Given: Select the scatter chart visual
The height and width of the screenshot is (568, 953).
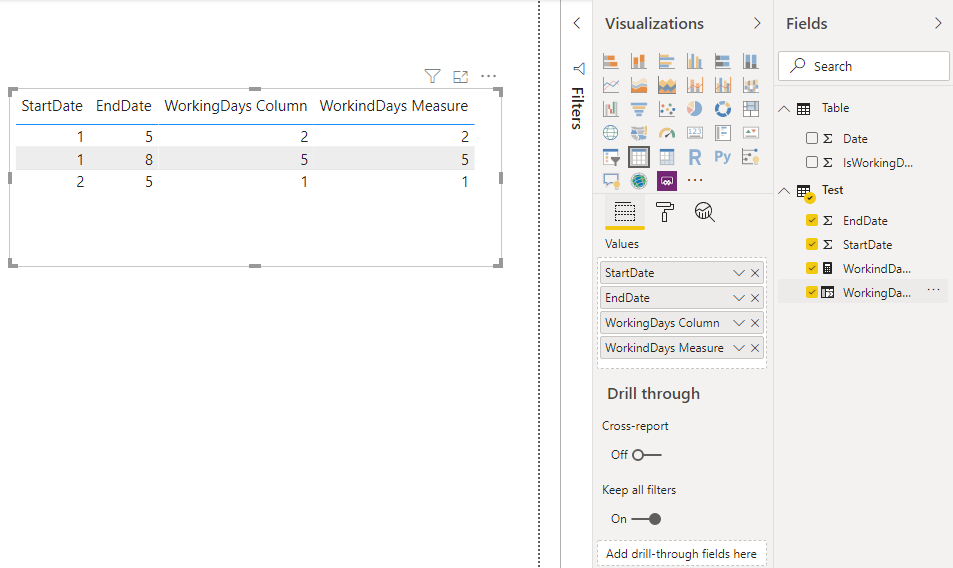Looking at the screenshot, I should pyautogui.click(x=666, y=109).
